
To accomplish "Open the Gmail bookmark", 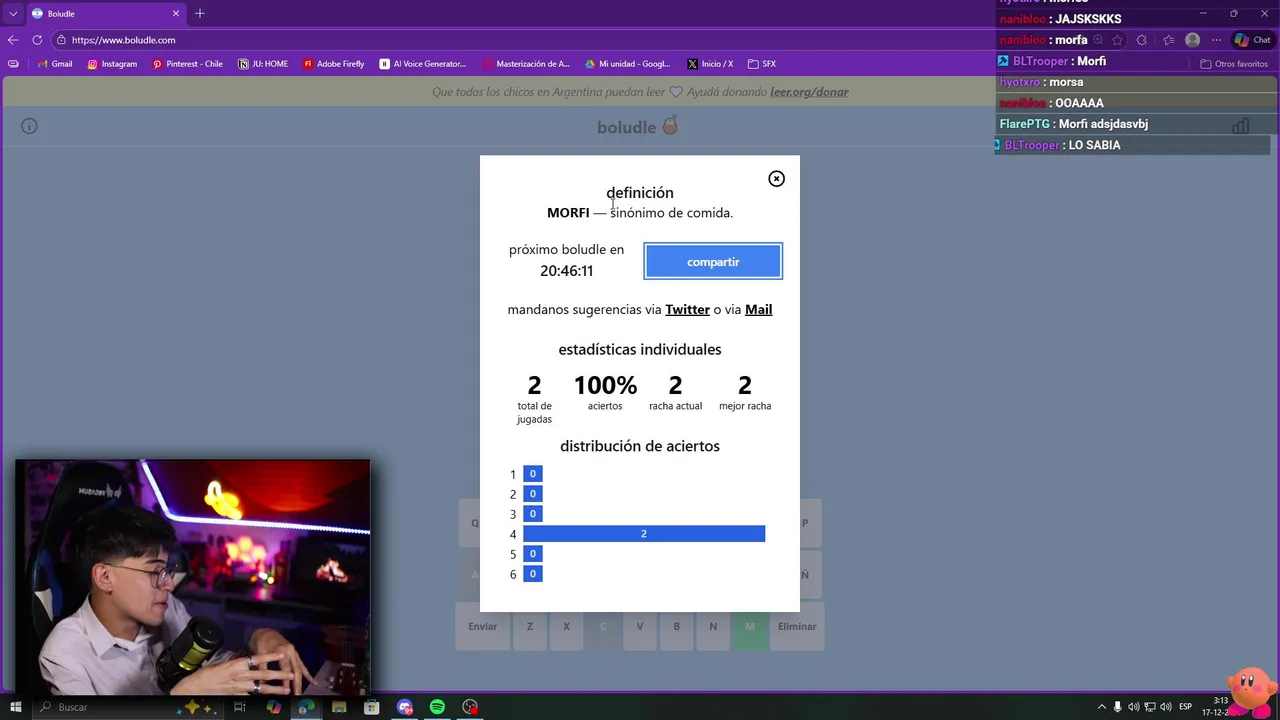I will pyautogui.click(x=54, y=64).
